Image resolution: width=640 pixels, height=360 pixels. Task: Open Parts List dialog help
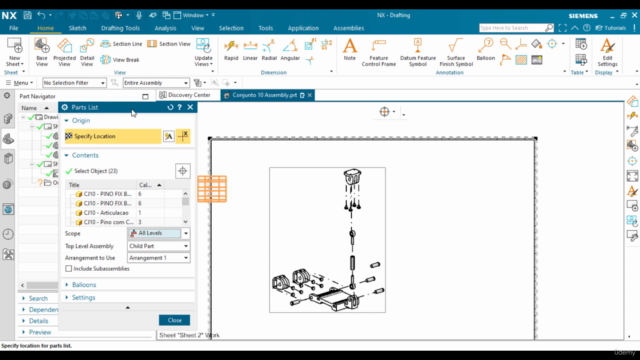point(180,107)
